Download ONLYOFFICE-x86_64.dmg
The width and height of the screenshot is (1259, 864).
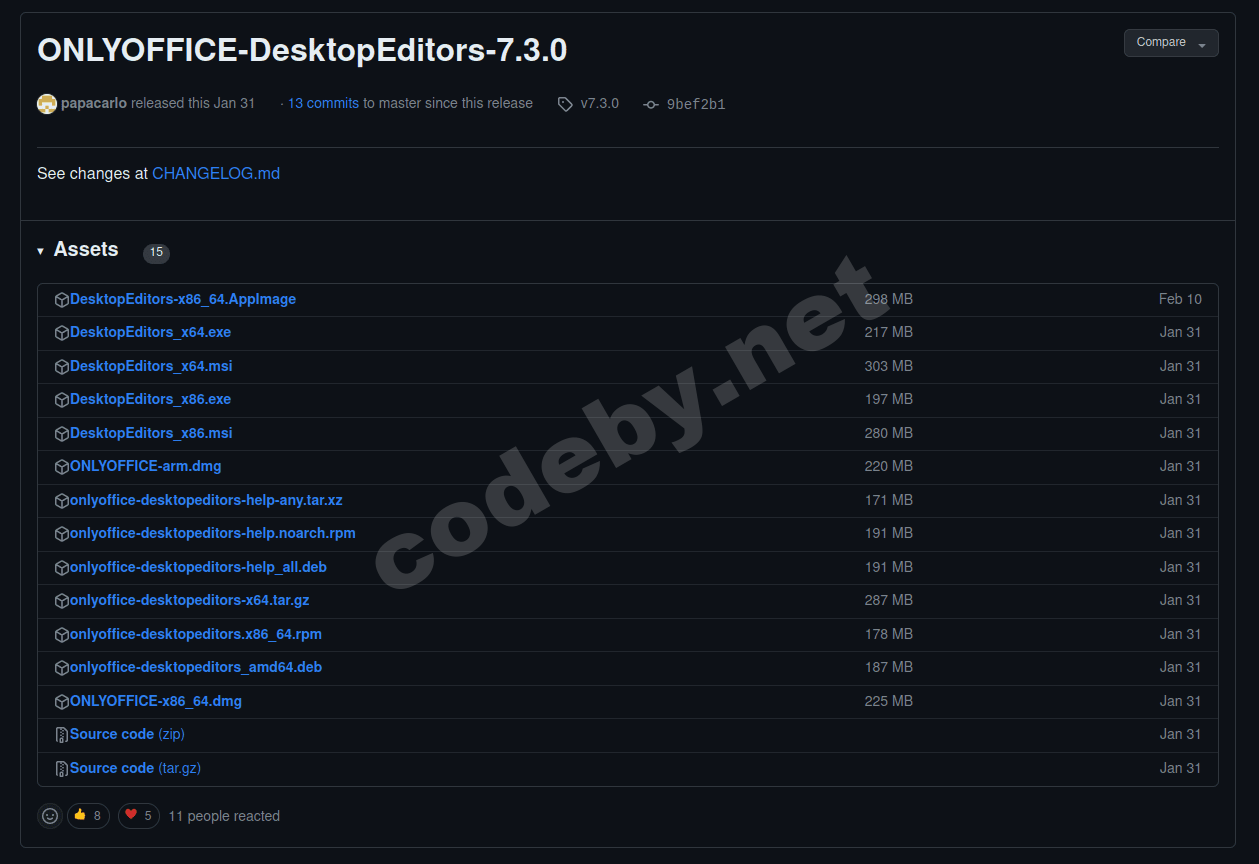(x=156, y=701)
